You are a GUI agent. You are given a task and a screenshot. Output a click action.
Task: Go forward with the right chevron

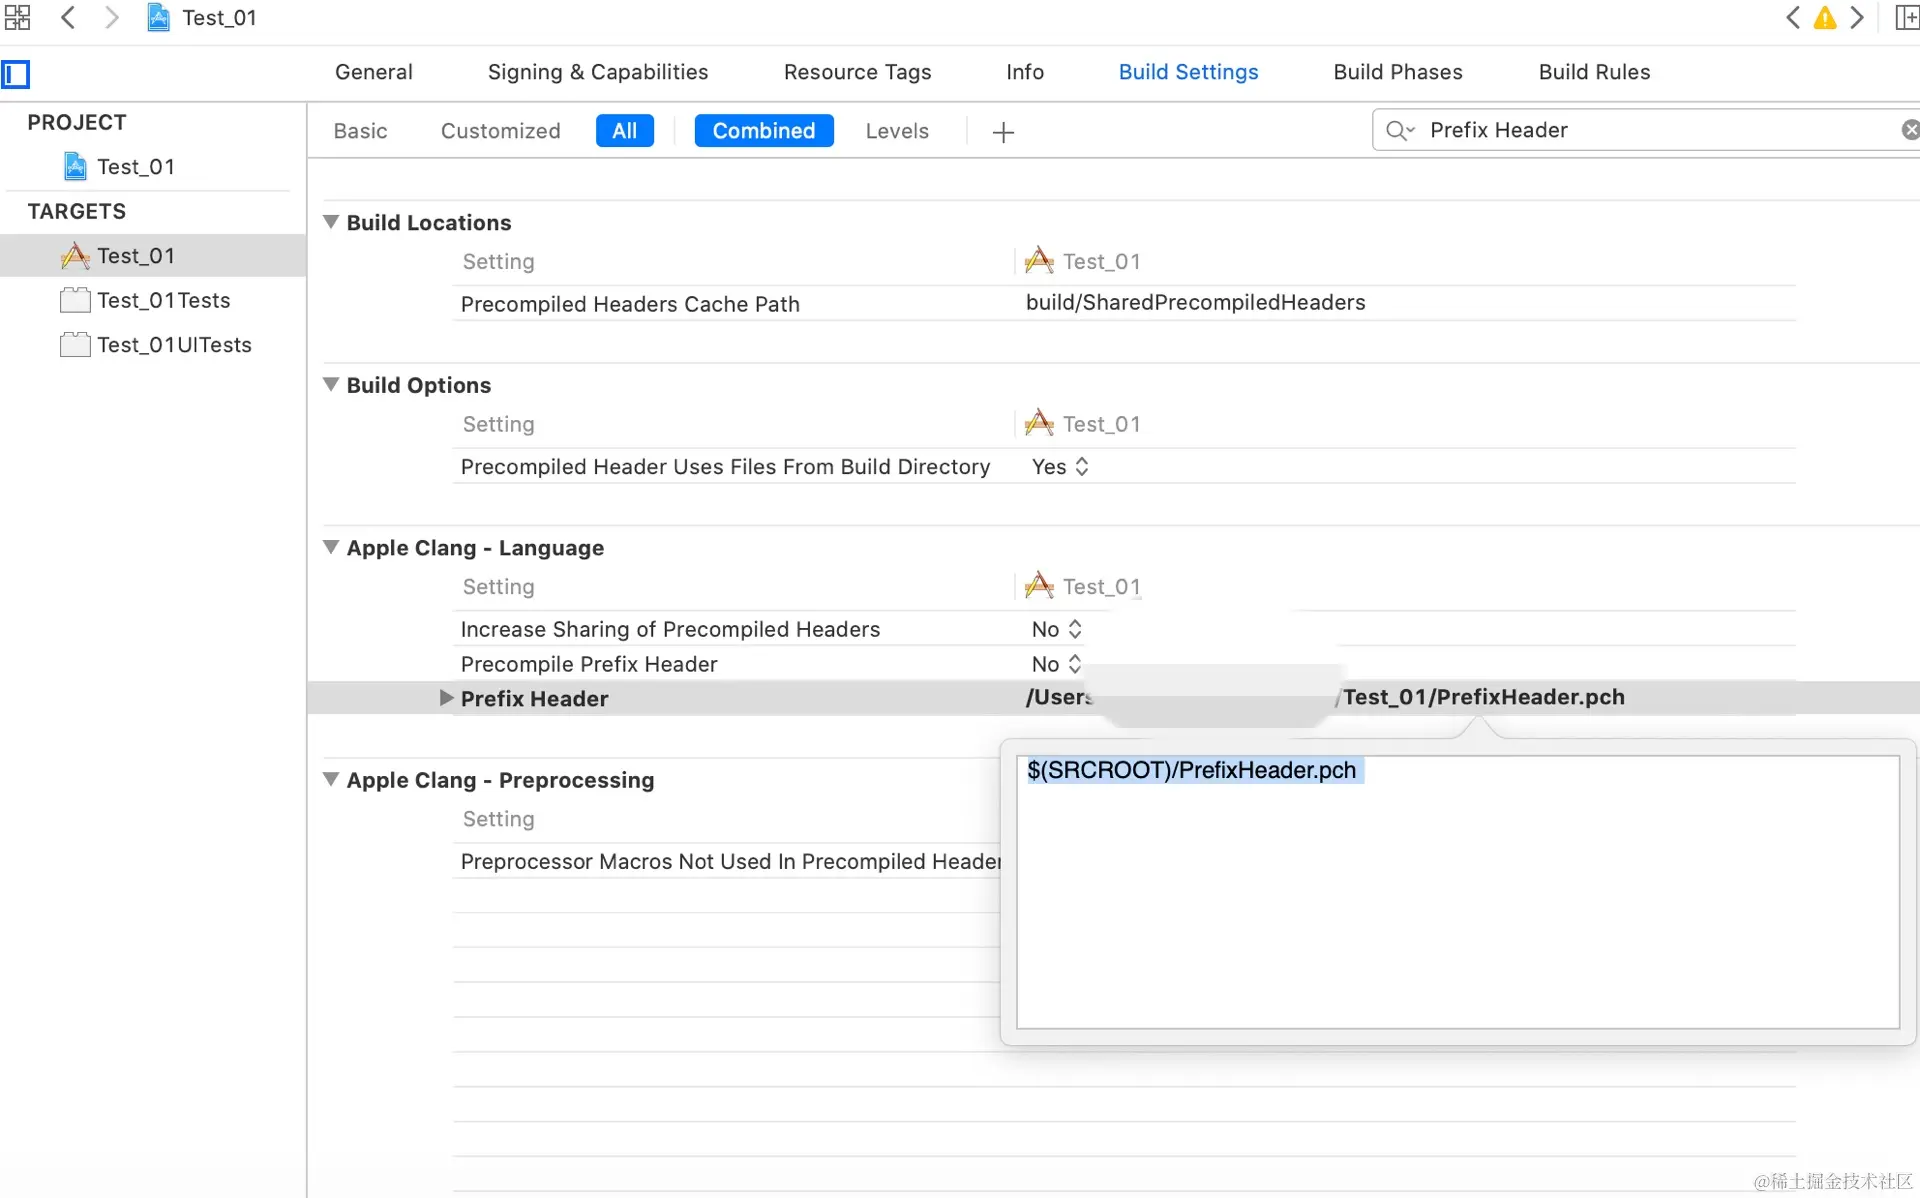tap(112, 17)
